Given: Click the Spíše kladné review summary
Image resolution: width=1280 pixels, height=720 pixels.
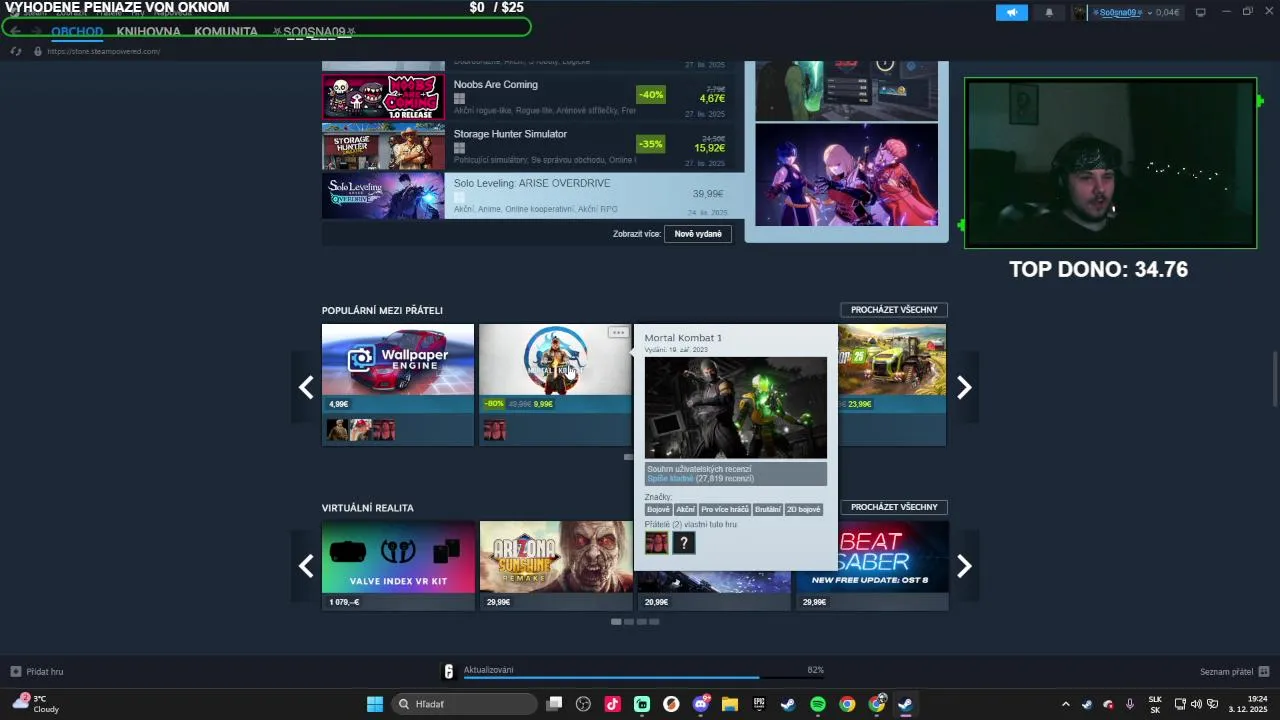Looking at the screenshot, I should [670, 479].
